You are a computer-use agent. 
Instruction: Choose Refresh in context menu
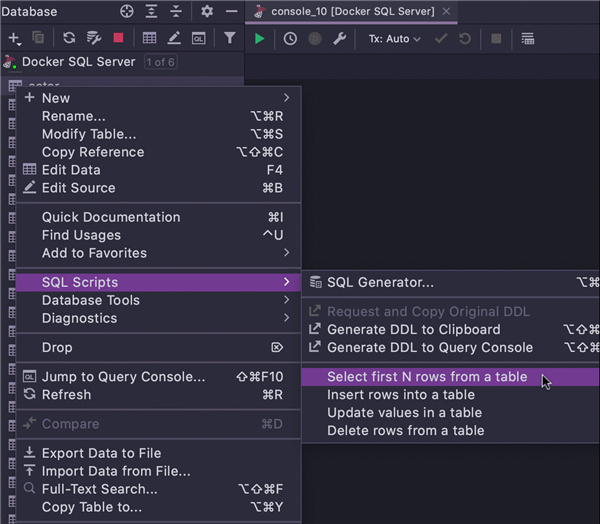[158, 395]
